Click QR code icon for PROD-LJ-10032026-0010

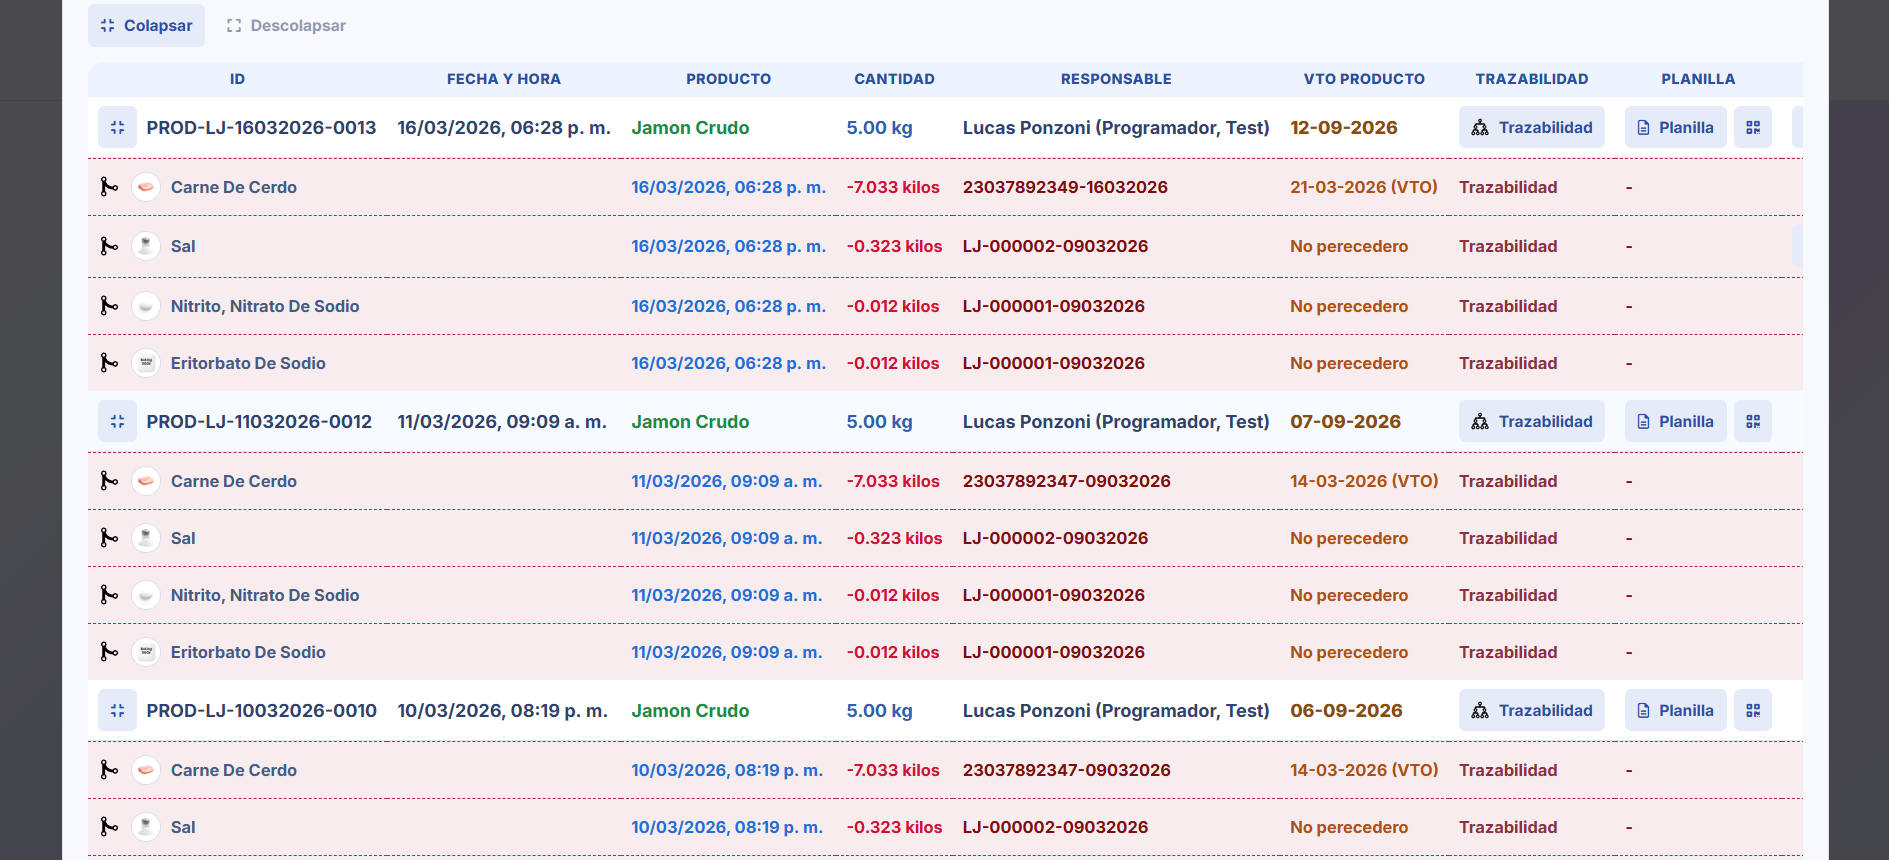click(x=1752, y=711)
